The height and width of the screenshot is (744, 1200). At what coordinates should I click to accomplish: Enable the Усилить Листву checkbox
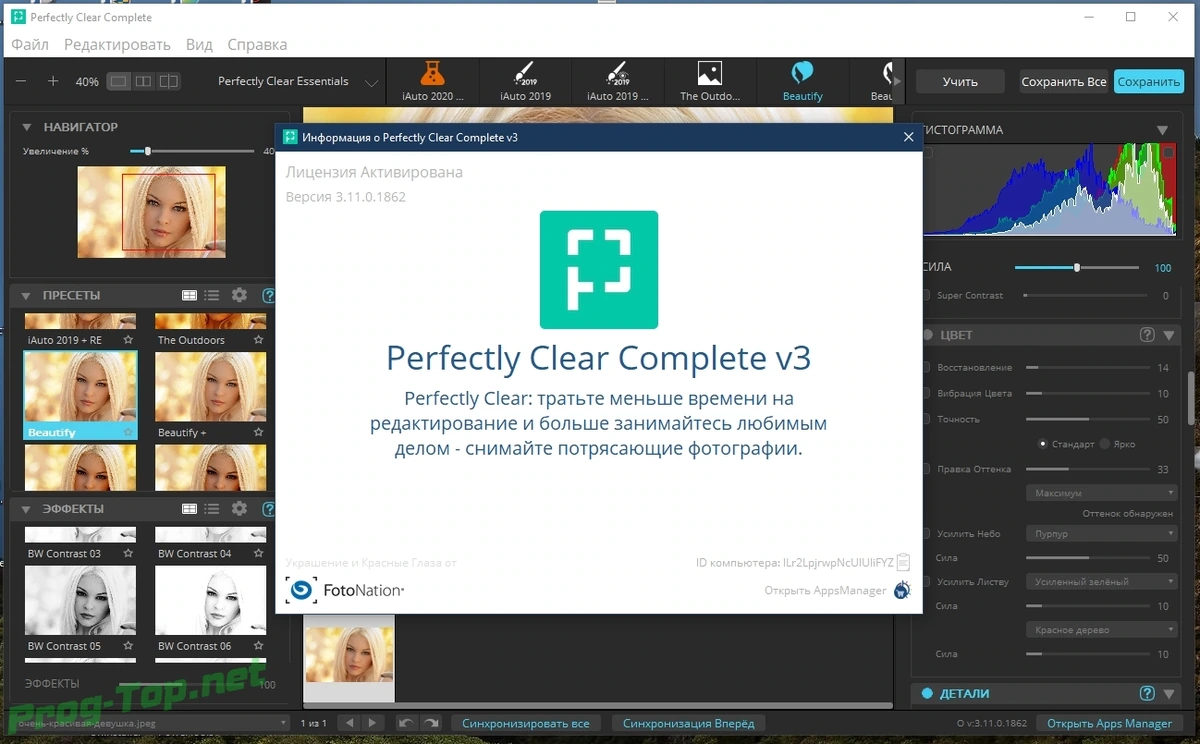(x=926, y=582)
